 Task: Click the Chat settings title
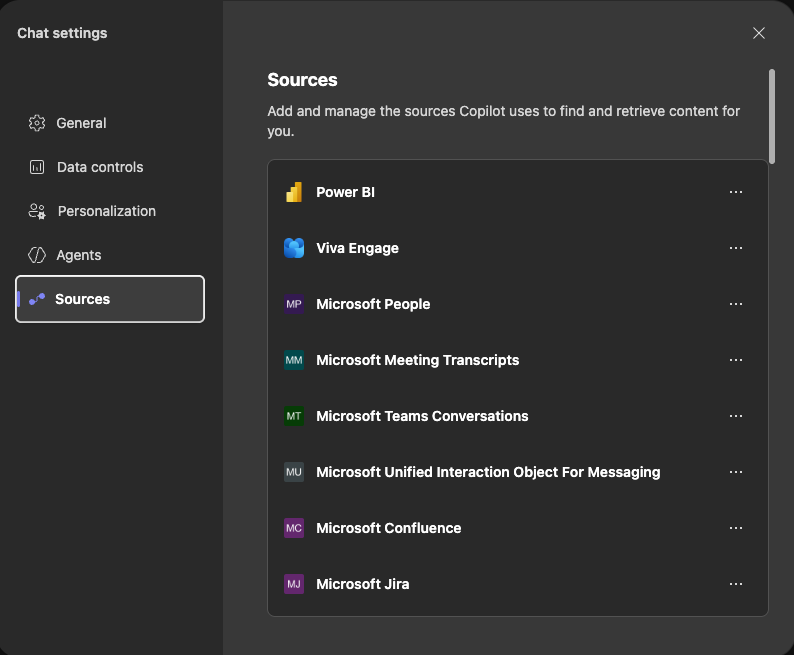[x=62, y=33]
